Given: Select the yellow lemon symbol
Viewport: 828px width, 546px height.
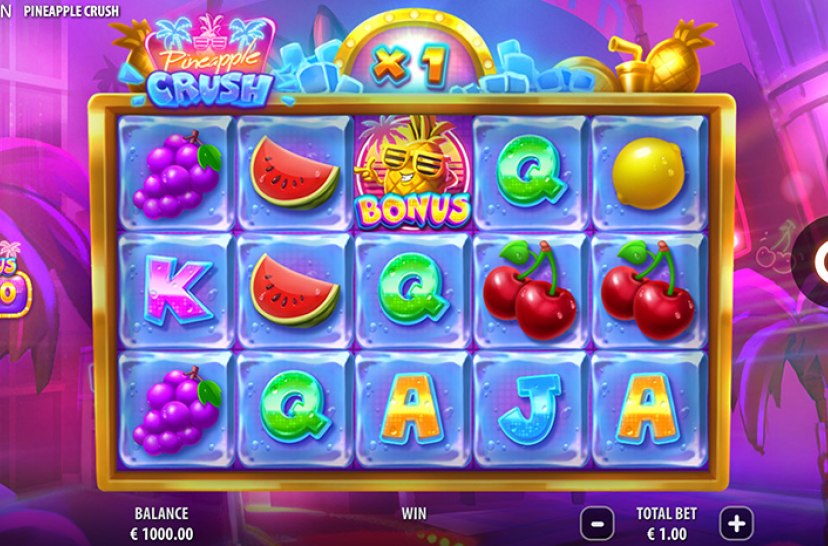Looking at the screenshot, I should tap(648, 174).
